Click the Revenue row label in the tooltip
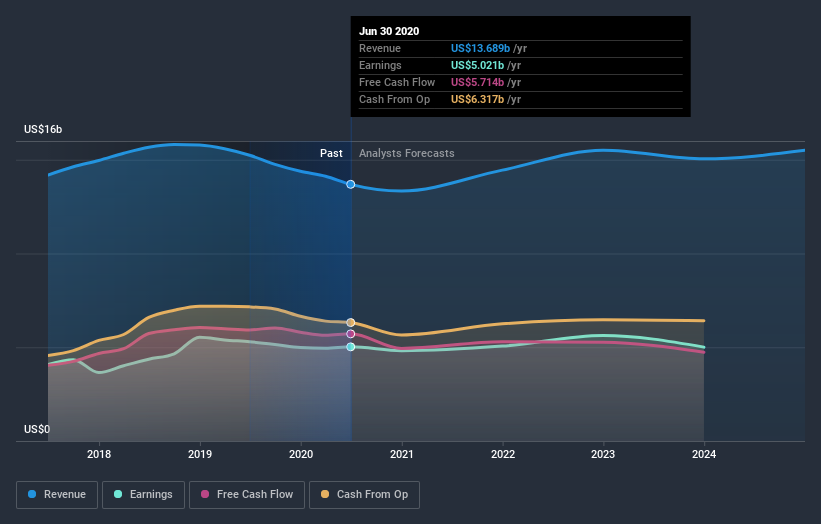Viewport: 821px width, 524px height. [380, 48]
